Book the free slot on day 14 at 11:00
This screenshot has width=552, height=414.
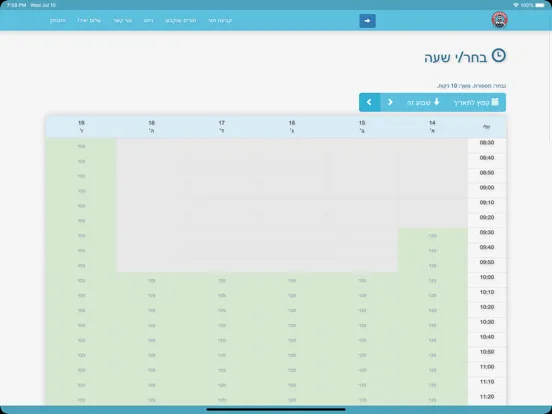coord(433,370)
